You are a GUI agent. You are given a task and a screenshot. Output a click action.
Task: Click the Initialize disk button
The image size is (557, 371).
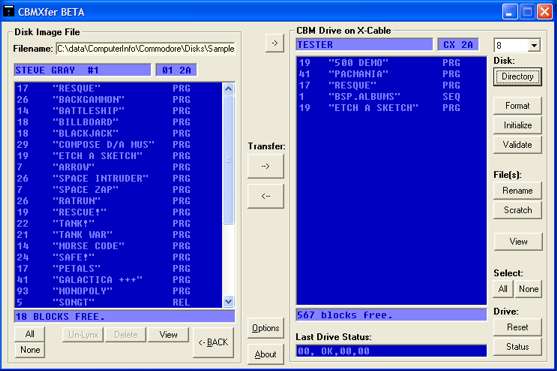517,125
